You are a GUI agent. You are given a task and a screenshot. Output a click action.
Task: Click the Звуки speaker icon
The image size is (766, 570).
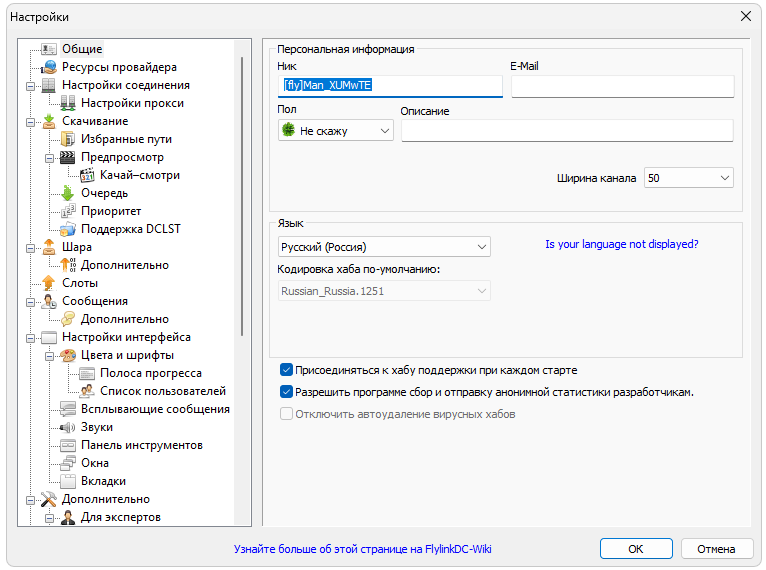pos(68,427)
